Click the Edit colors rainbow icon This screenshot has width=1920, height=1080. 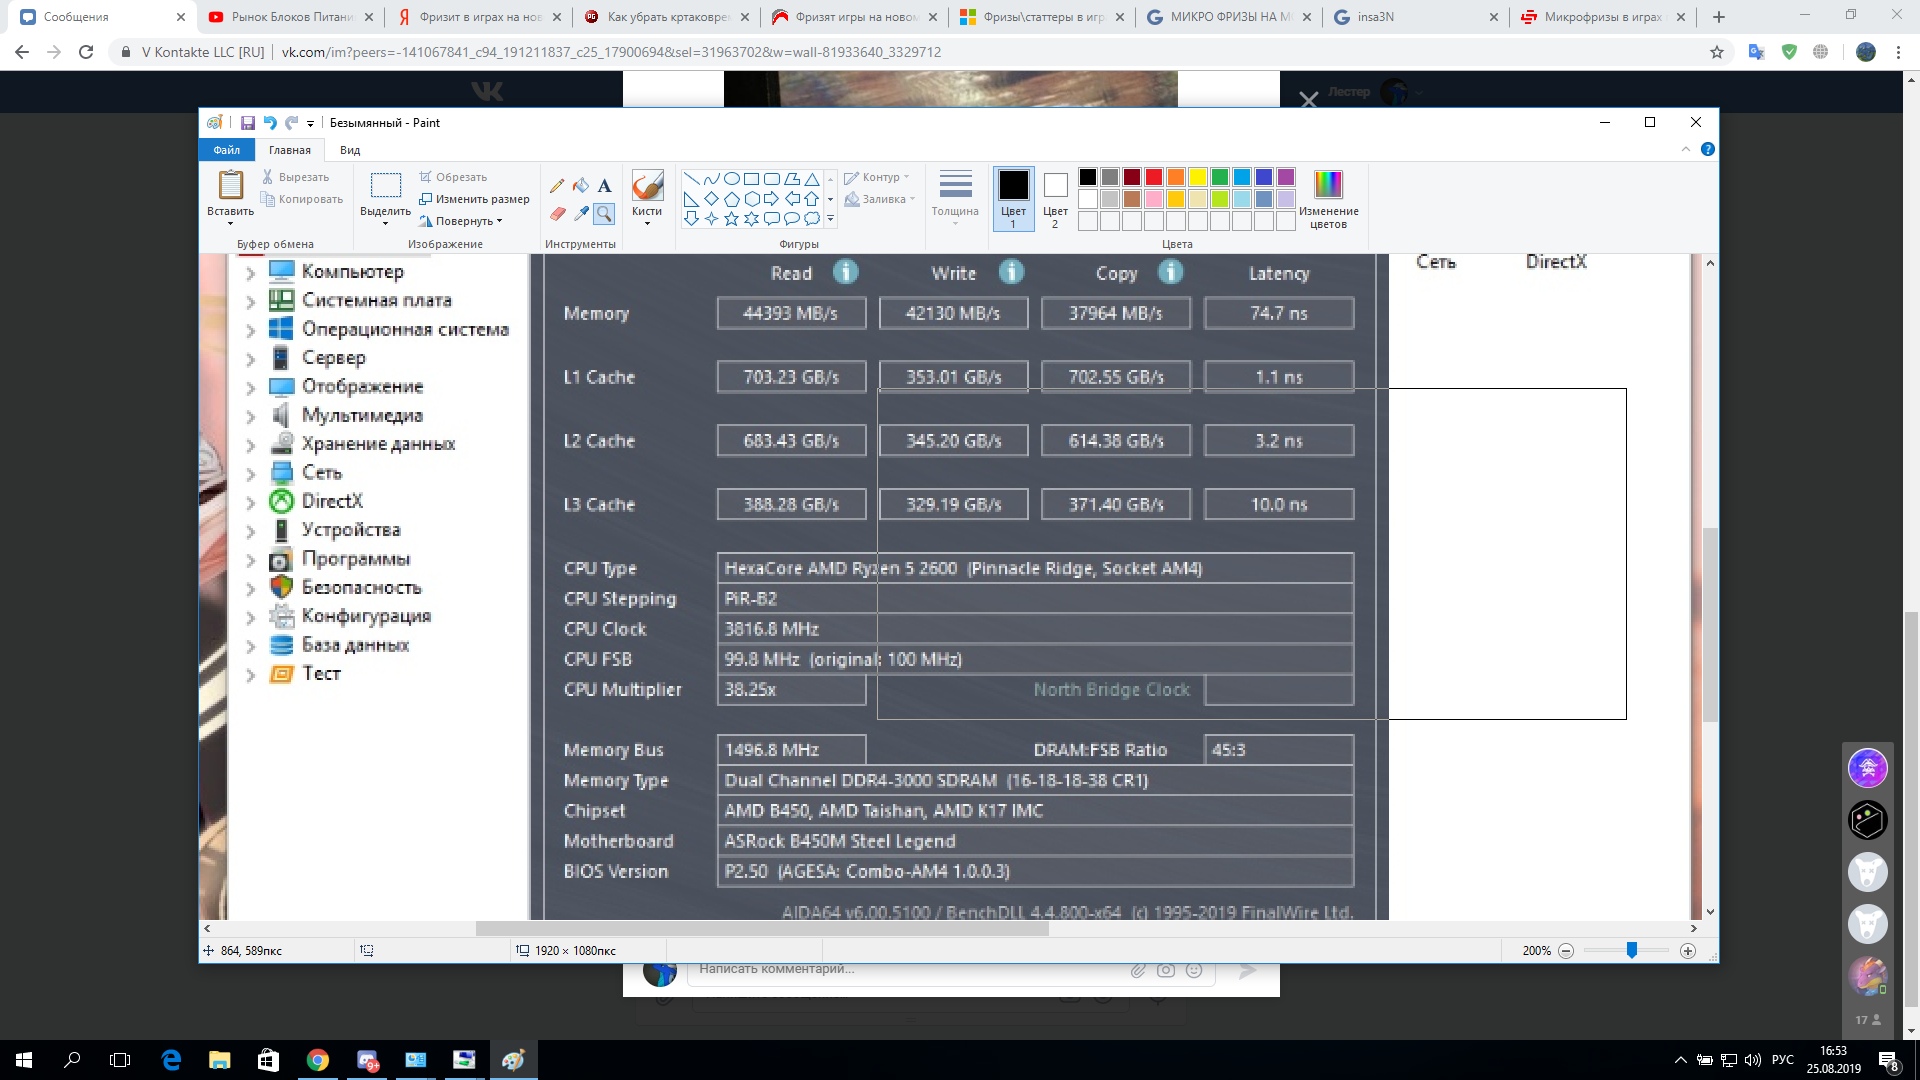click(x=1328, y=185)
